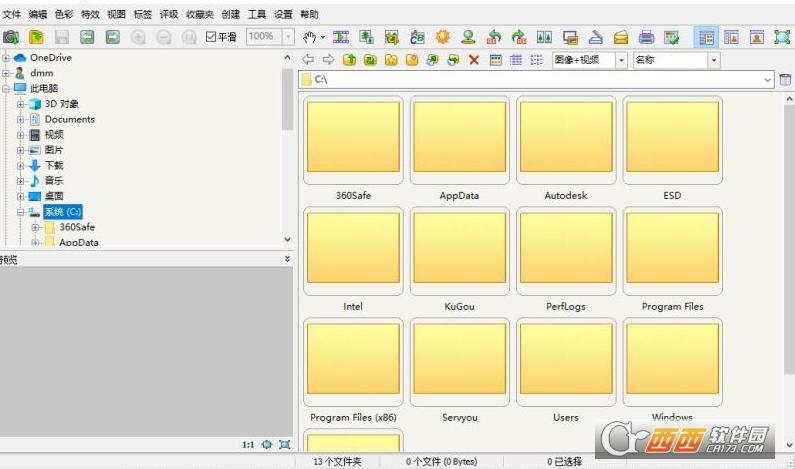This screenshot has width=795, height=469.
Task: Click the move-to-folder icon
Action: 453,60
